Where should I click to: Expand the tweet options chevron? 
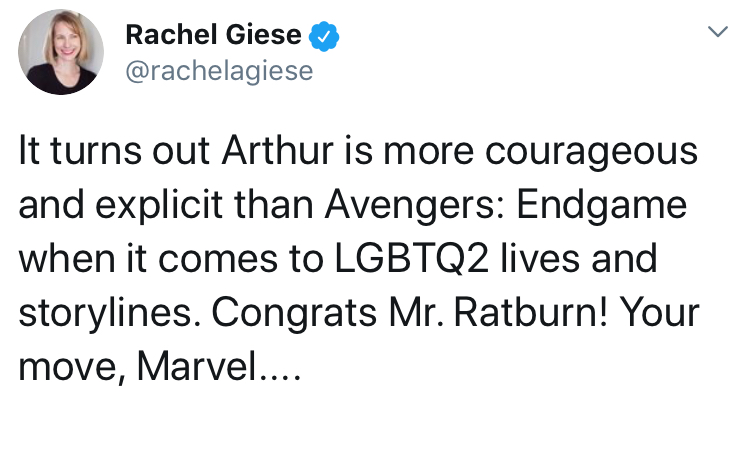[717, 32]
